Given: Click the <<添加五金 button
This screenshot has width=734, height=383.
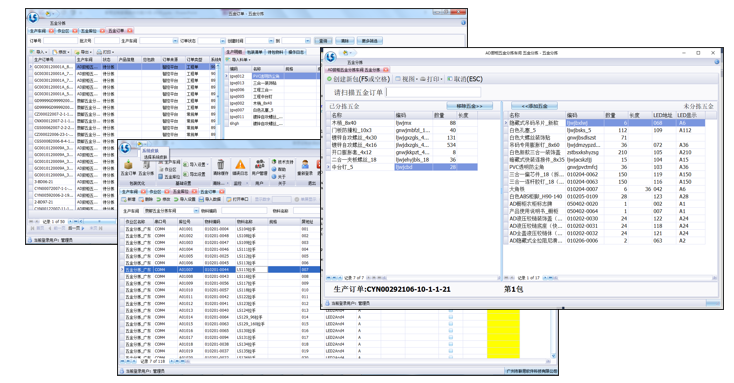Looking at the screenshot, I should pyautogui.click(x=534, y=106).
